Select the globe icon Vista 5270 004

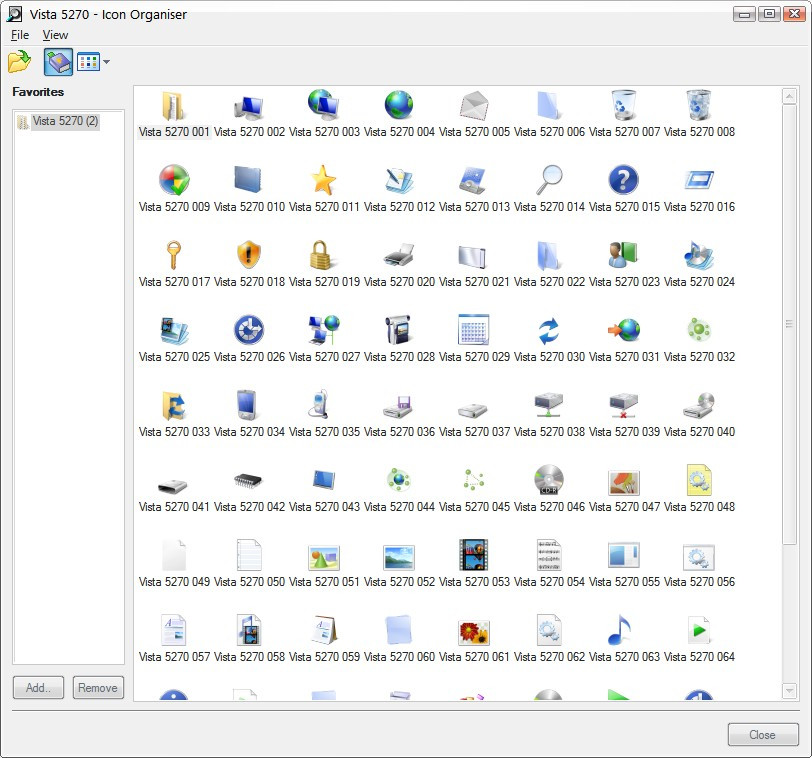click(399, 105)
